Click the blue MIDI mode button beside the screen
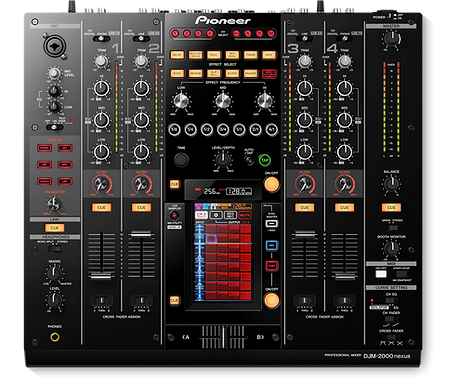This screenshot has height=380, width=460. (271, 246)
